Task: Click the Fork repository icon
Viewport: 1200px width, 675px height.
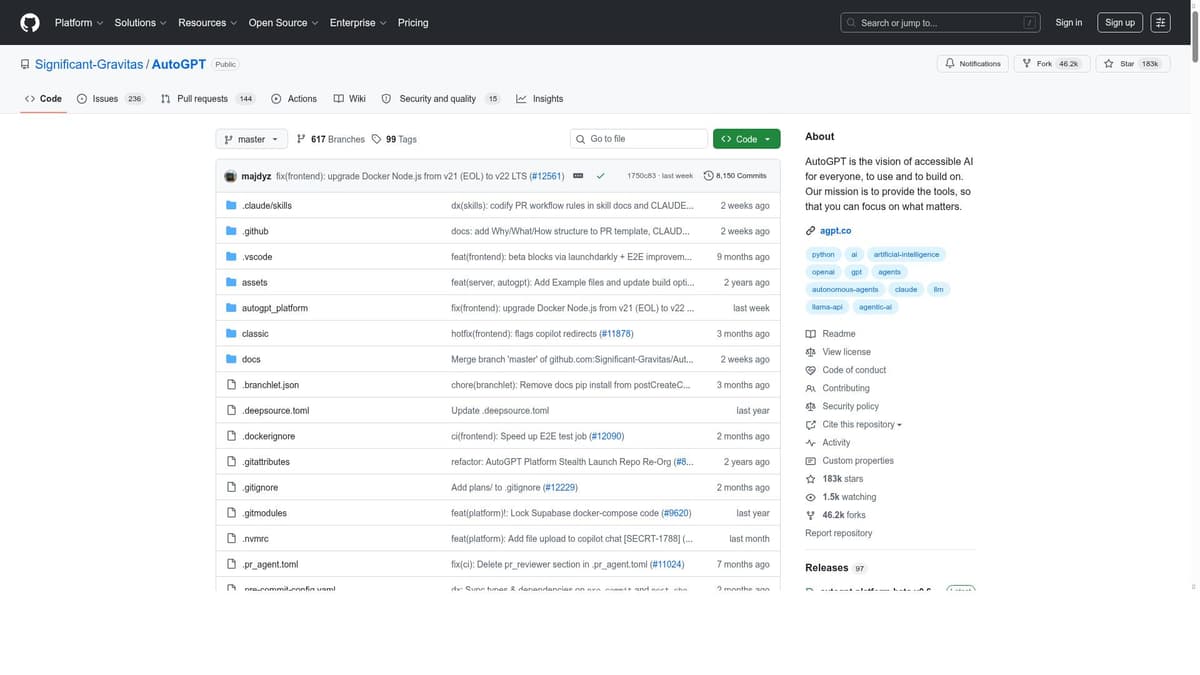Action: pos(1027,64)
